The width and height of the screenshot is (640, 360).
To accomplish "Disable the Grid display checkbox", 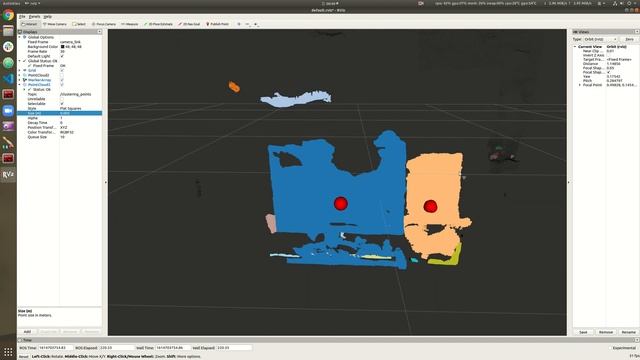I will (62, 70).
